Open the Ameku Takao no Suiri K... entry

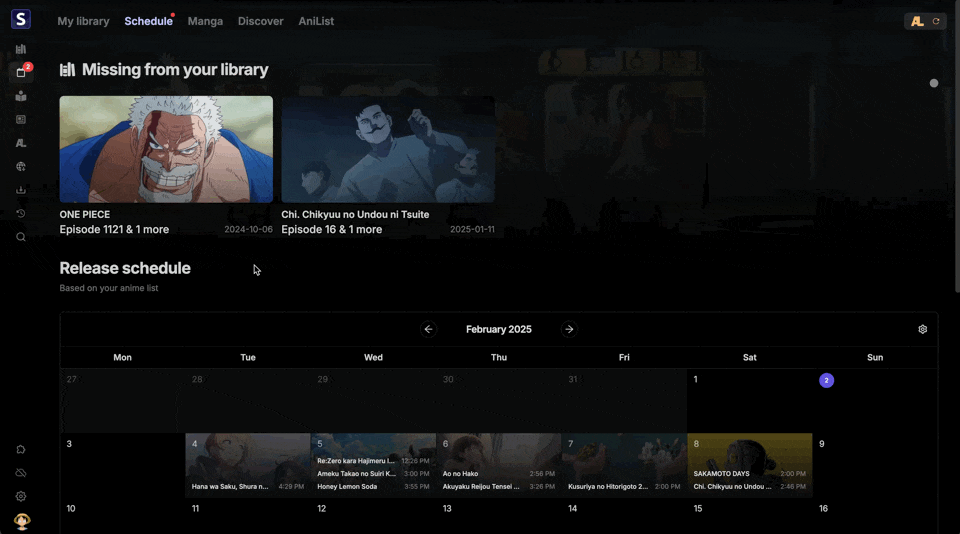[373, 474]
